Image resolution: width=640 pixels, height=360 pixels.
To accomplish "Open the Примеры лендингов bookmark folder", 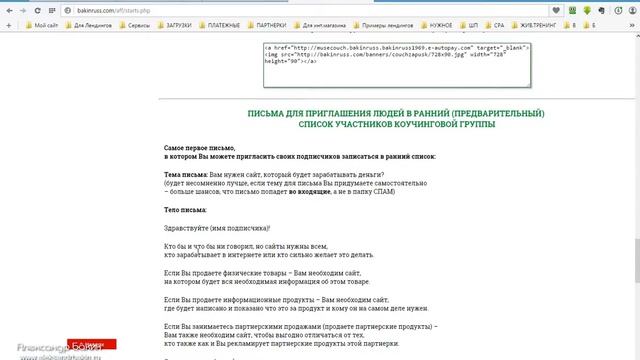I will (x=383, y=25).
